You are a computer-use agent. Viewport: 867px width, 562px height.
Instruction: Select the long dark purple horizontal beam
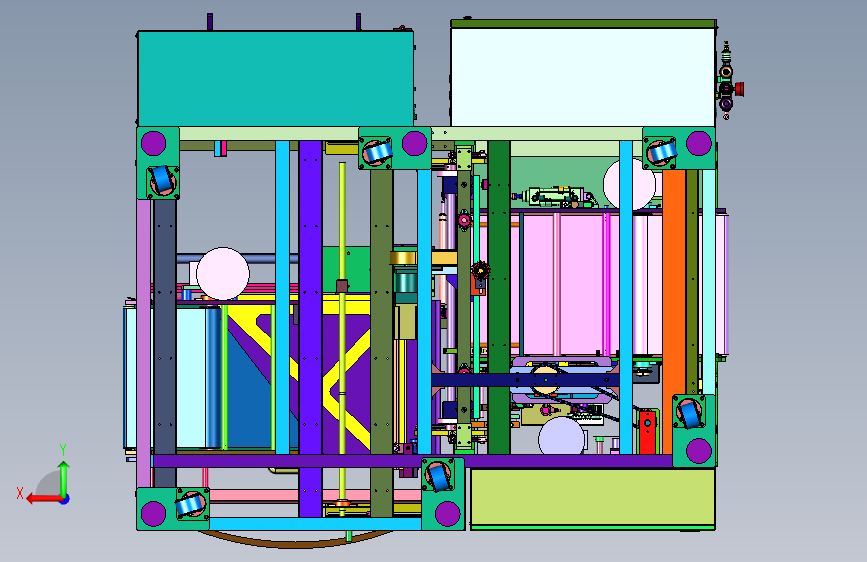[412, 461]
